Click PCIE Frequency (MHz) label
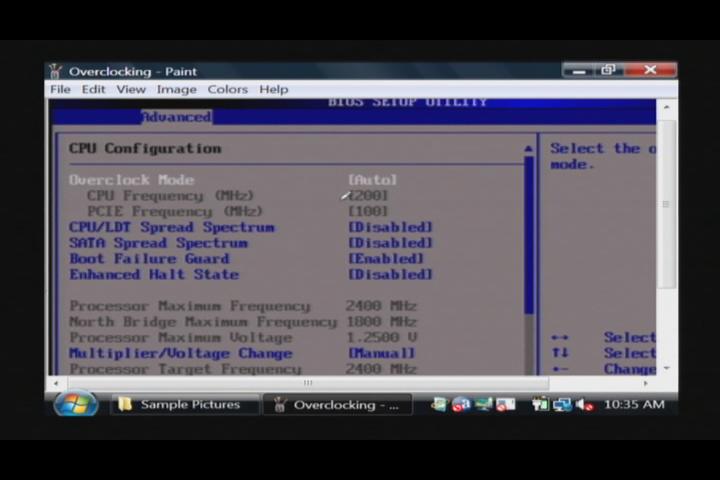Image resolution: width=720 pixels, height=480 pixels. coord(174,211)
